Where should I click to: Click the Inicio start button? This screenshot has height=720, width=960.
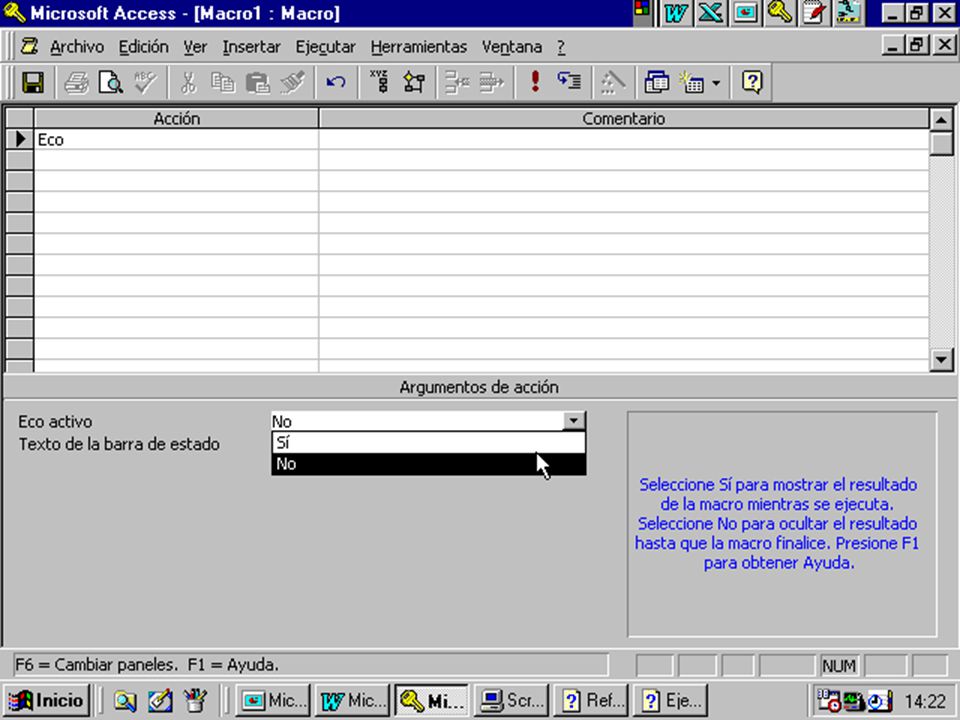[47, 700]
